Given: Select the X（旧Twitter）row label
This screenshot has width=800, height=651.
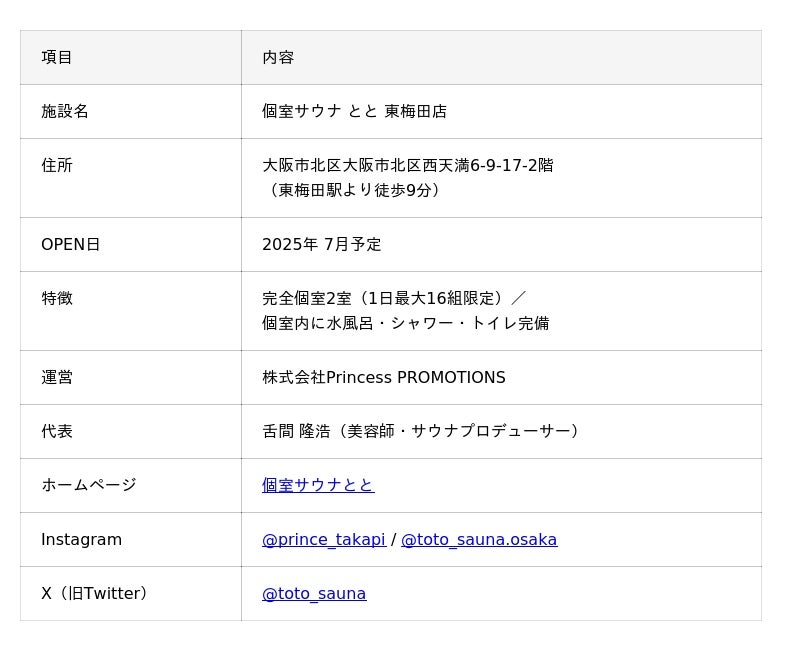Looking at the screenshot, I should tap(97, 593).
